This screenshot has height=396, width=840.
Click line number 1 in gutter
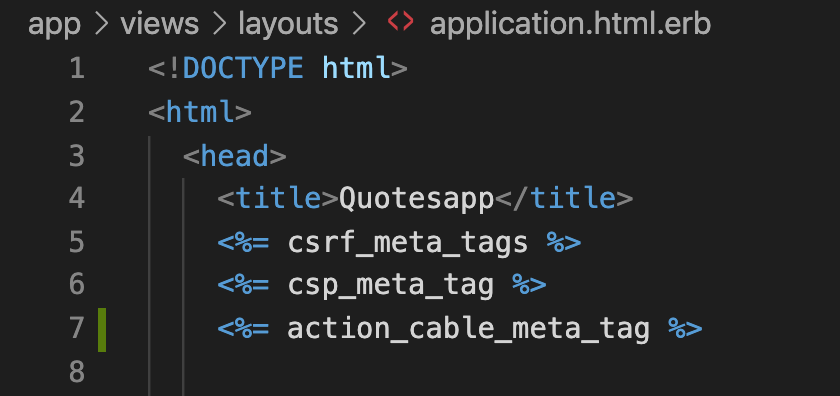(x=77, y=69)
